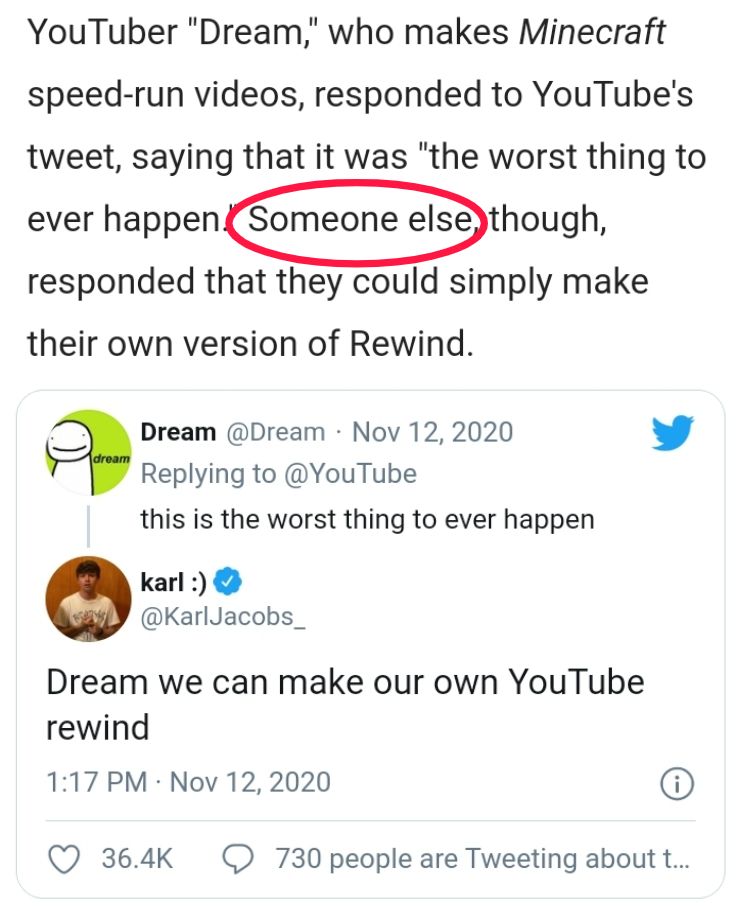736x920 pixels.
Task: Tap the tweet info icon
Action: click(677, 783)
